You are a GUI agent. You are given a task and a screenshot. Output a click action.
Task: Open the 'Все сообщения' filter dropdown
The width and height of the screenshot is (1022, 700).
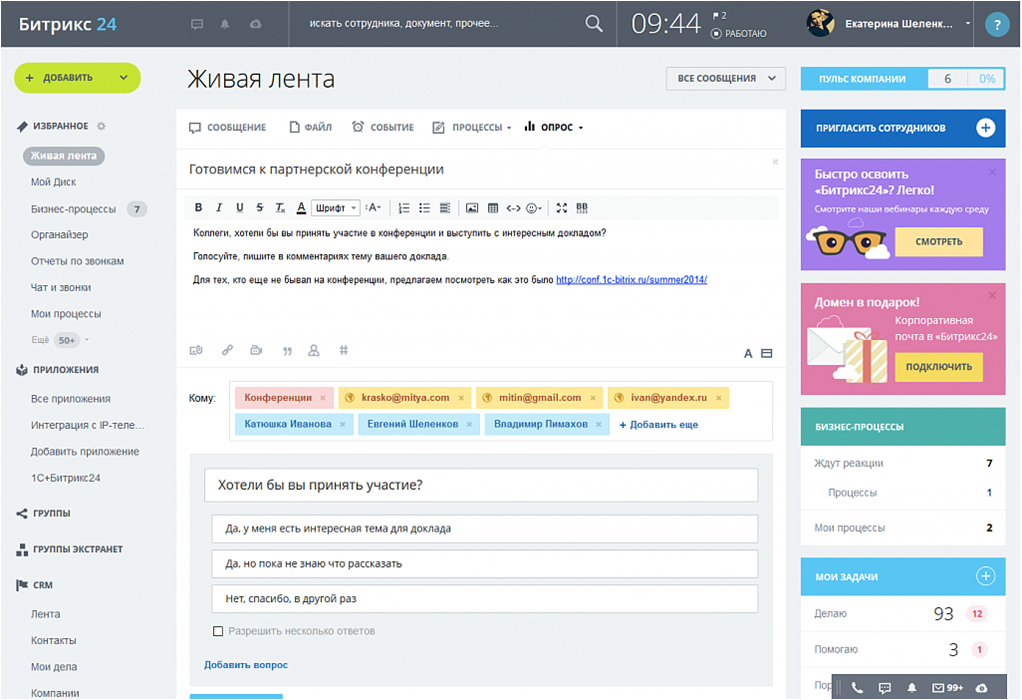tap(725, 78)
